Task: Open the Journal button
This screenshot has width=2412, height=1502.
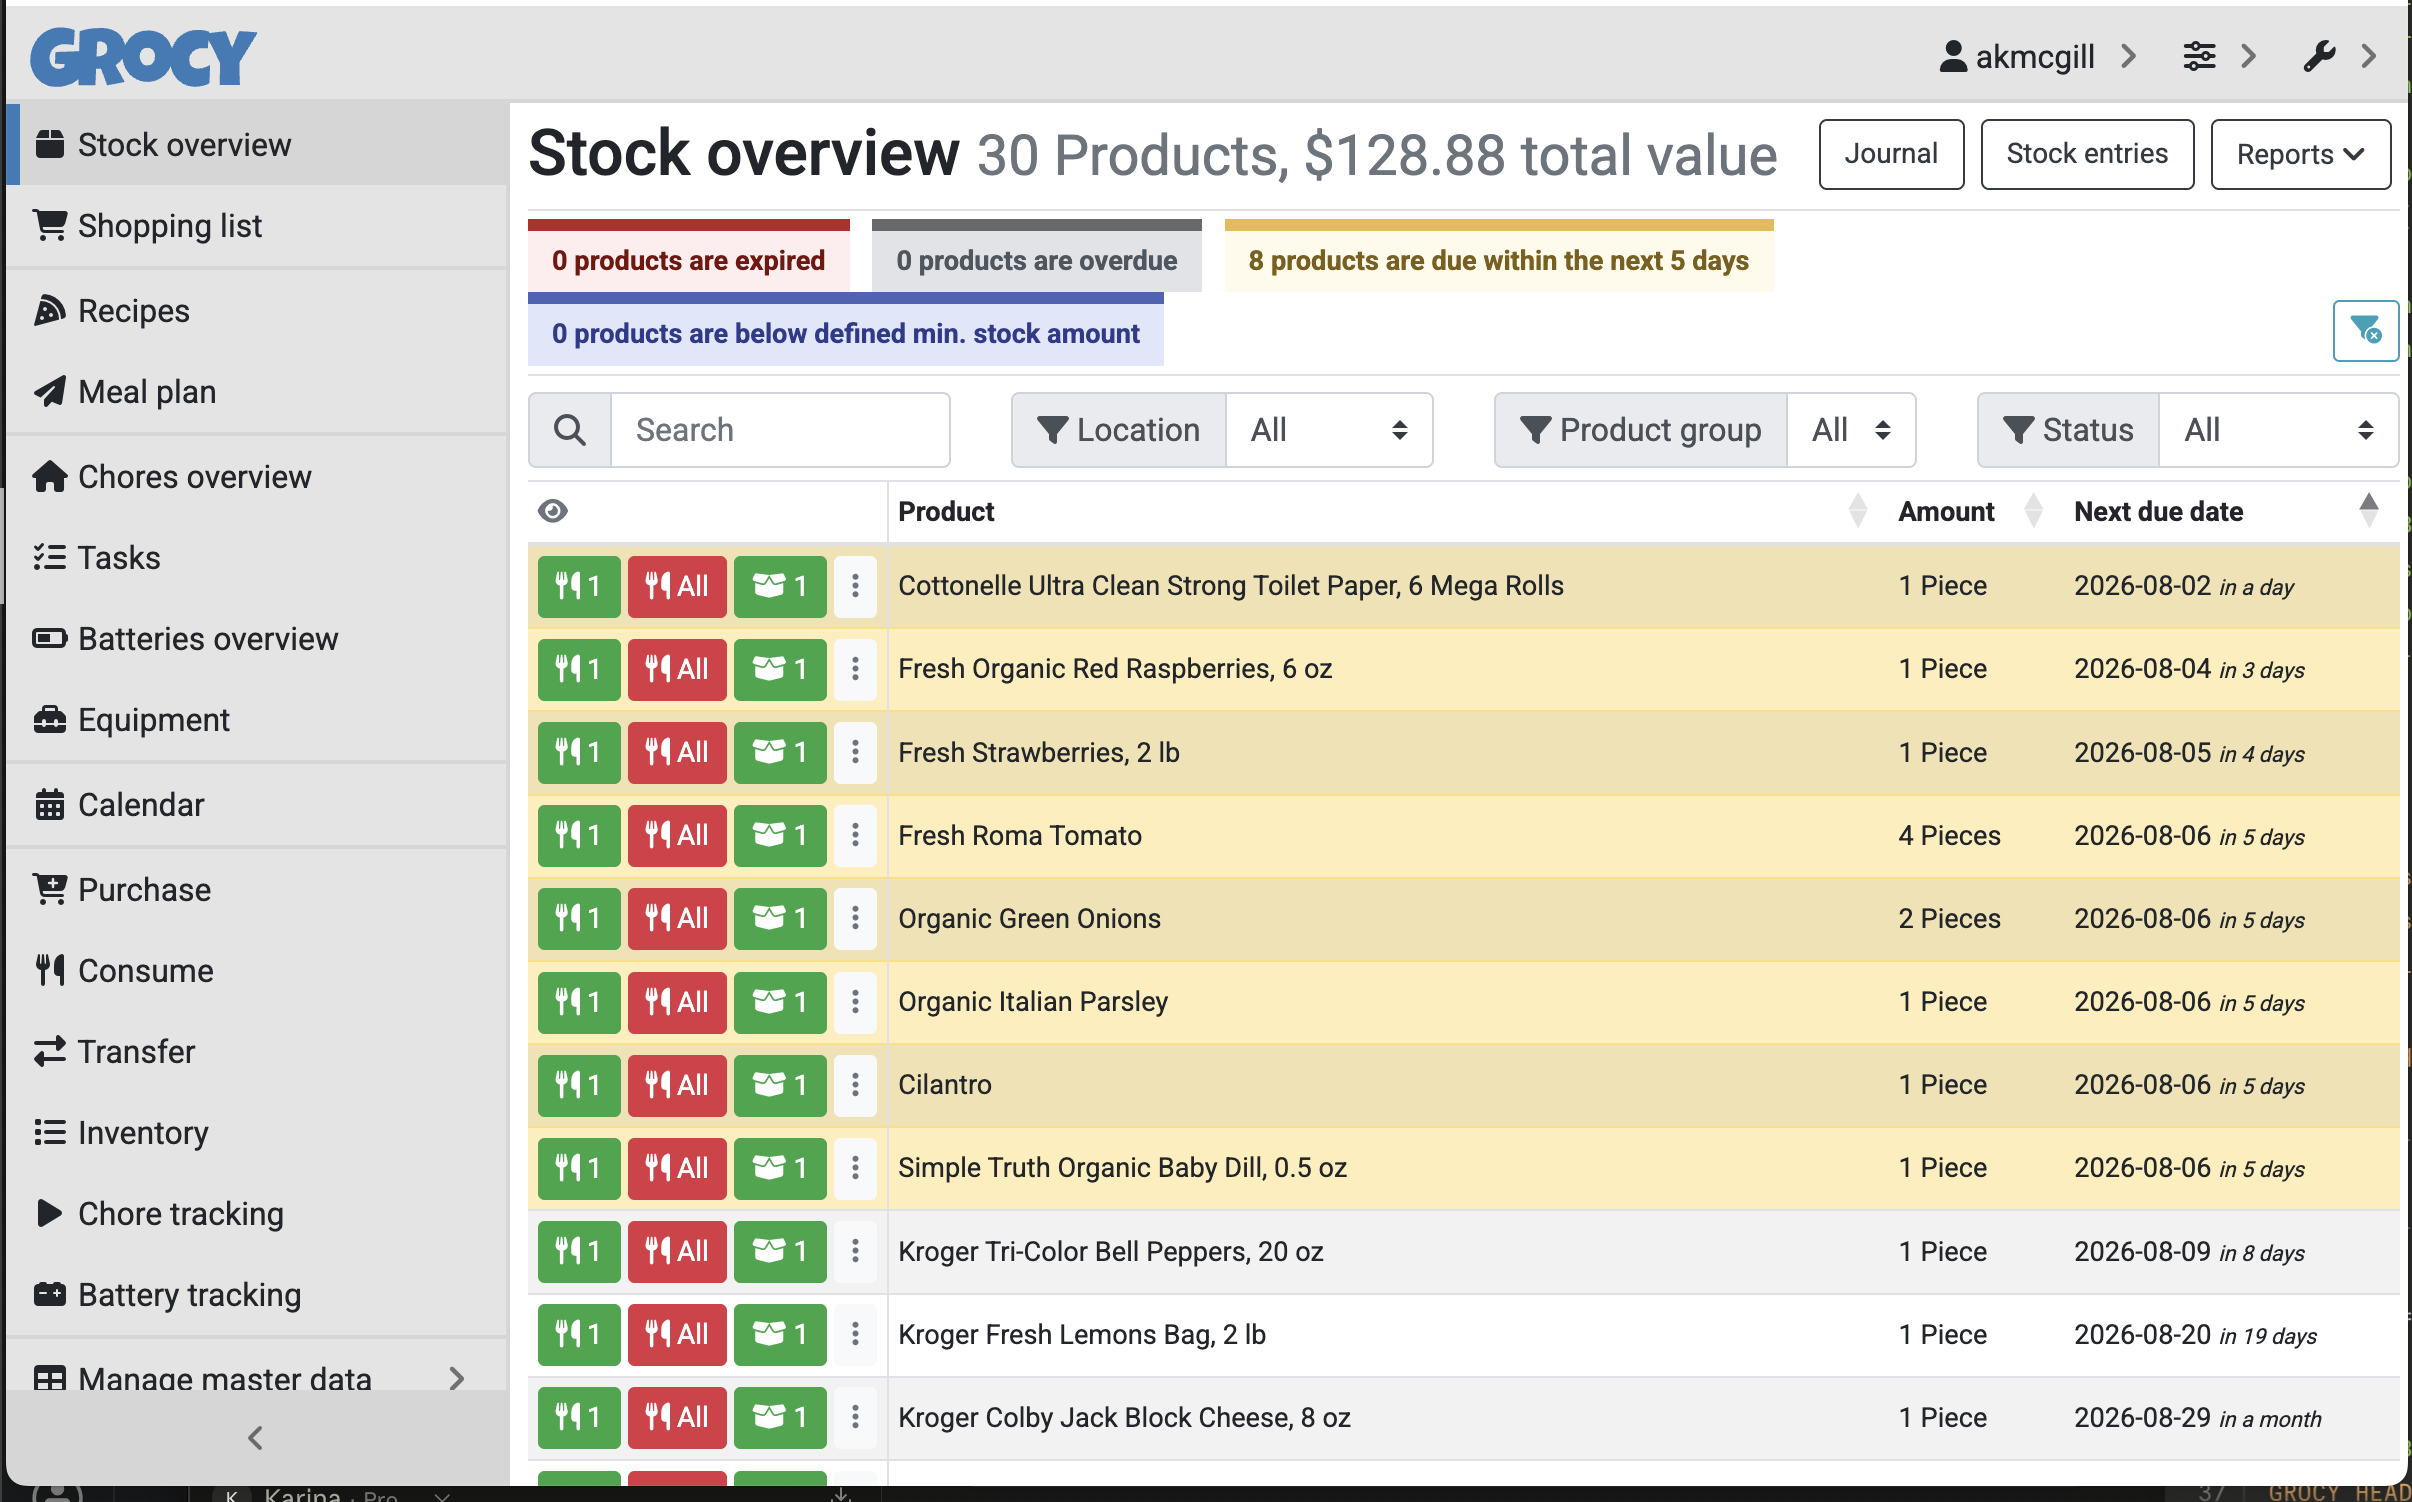Action: point(1891,154)
